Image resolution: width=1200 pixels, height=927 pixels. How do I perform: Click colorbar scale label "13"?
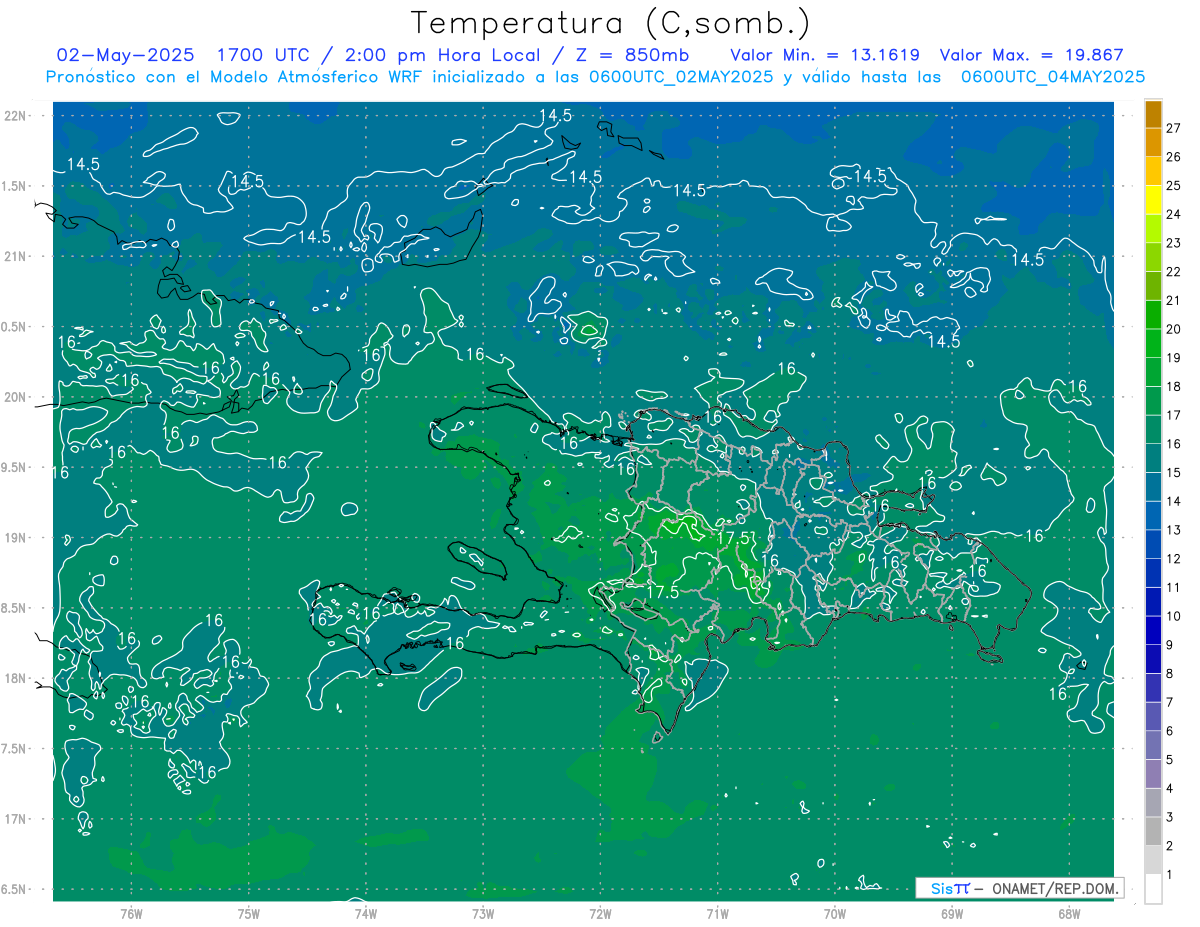pyautogui.click(x=1173, y=530)
